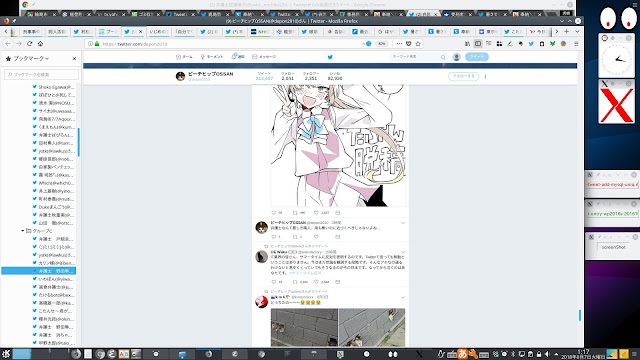The height and width of the screenshot is (360, 640).
Task: Click the Twitter extension icon in toolbar
Action: tap(531, 44)
